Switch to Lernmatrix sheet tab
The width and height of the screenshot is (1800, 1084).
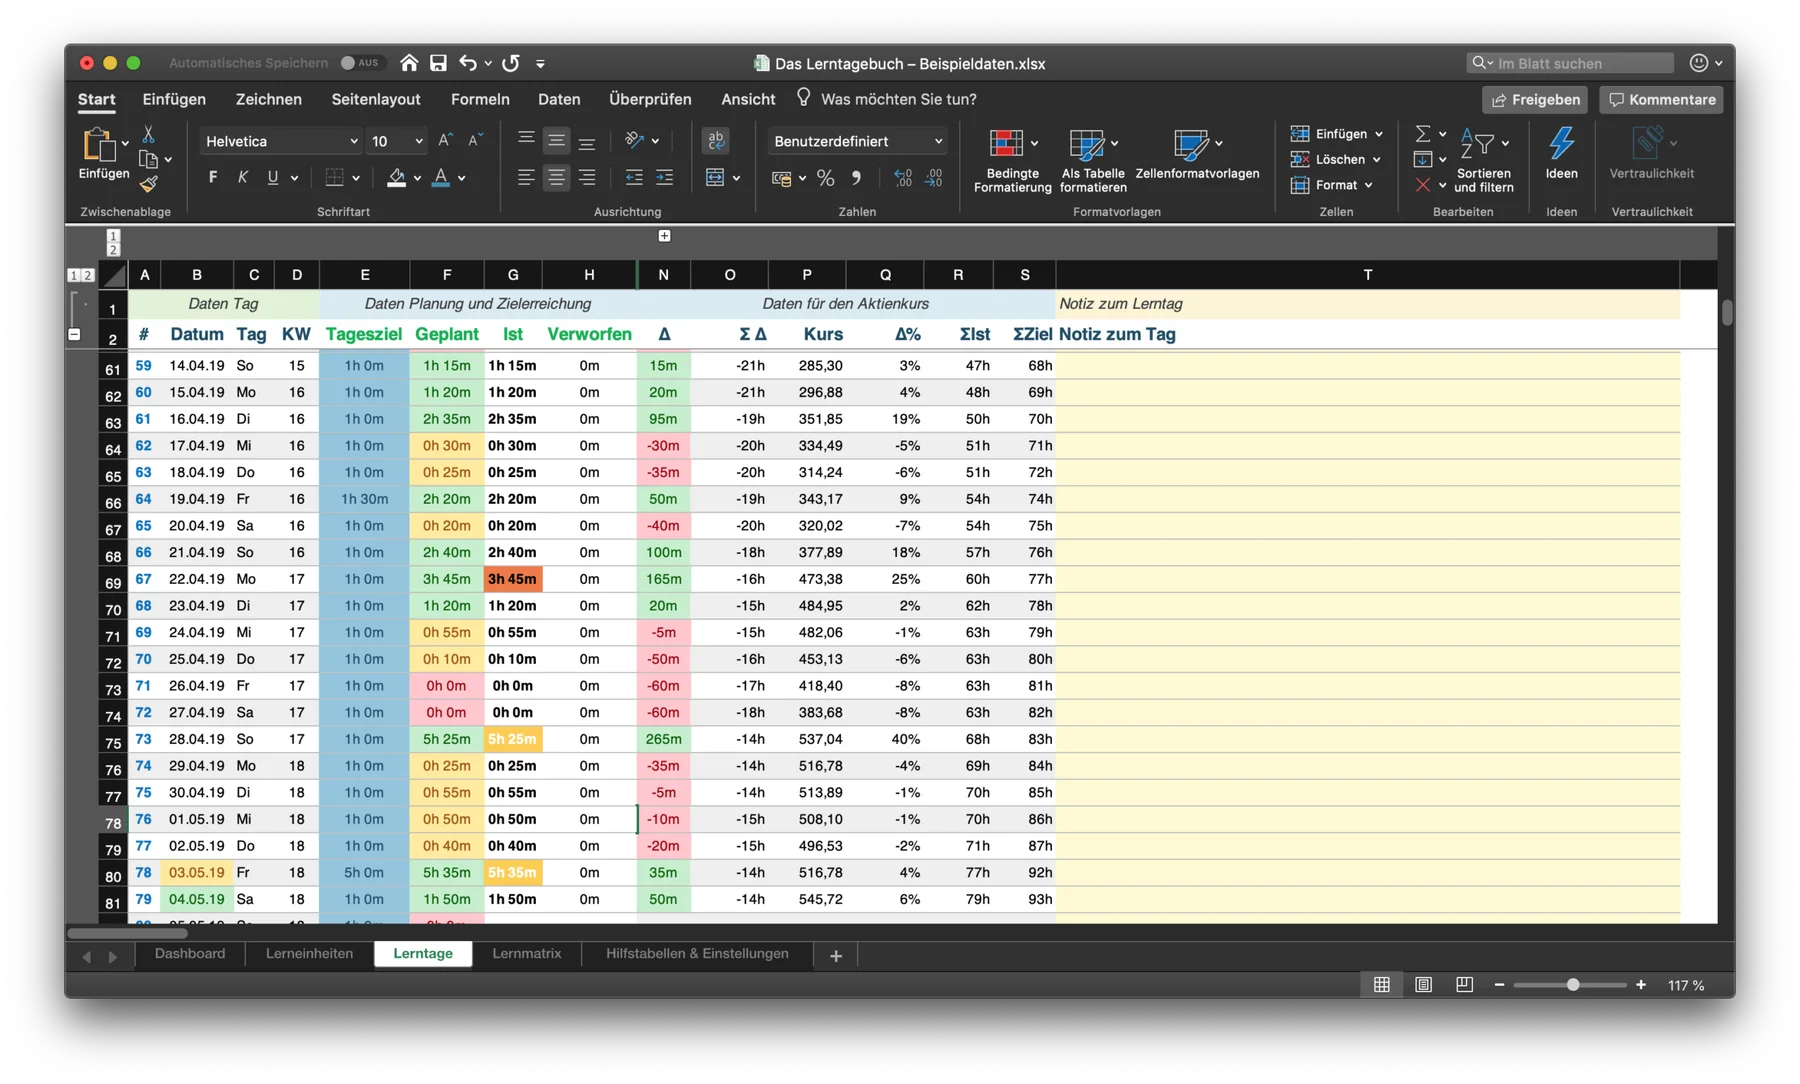pos(527,954)
